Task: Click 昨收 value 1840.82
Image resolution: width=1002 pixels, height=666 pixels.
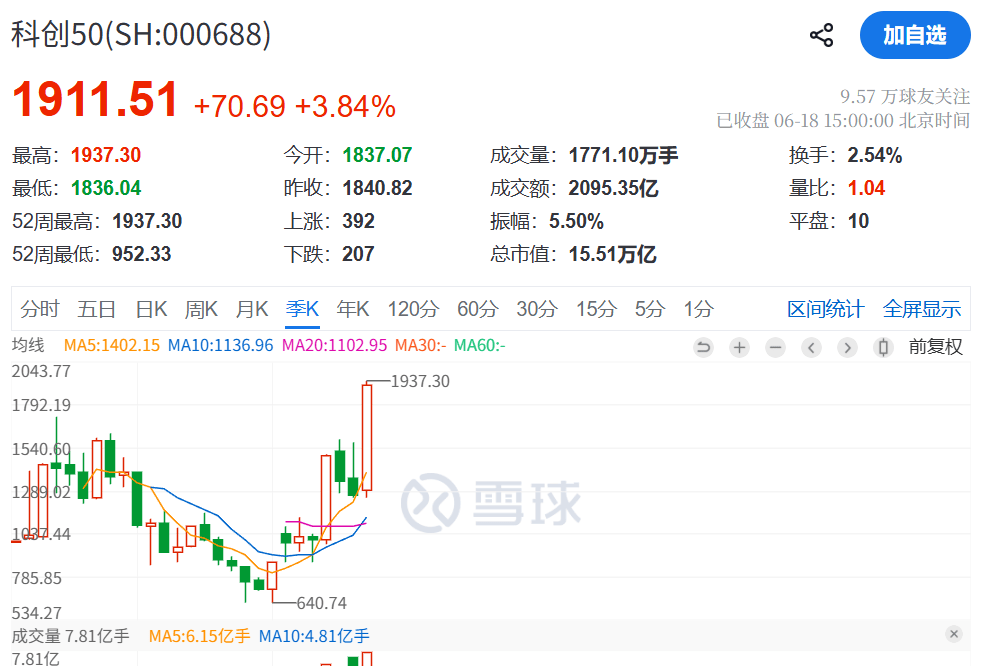Action: (377, 189)
